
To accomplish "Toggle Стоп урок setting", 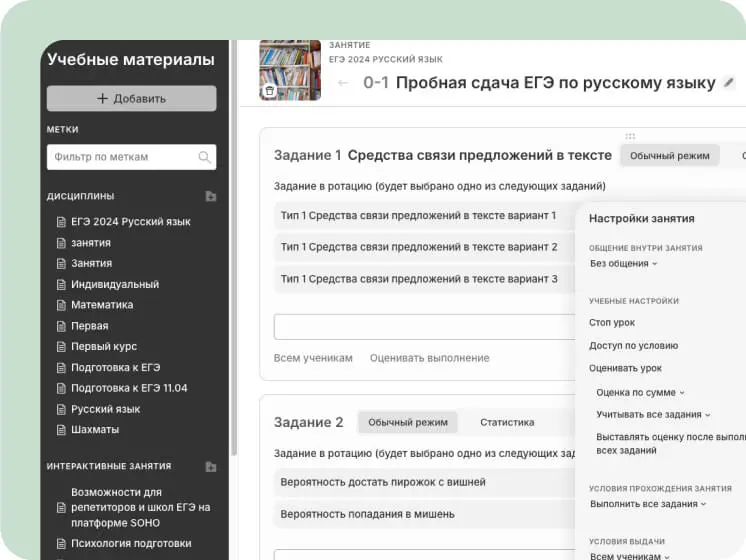I will click(x=612, y=323).
